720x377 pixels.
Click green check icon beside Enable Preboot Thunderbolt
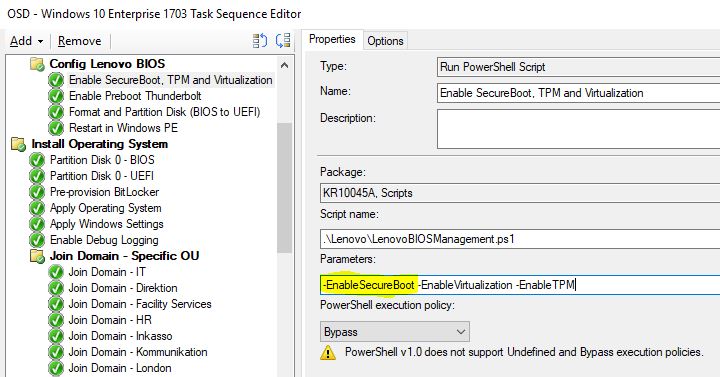(56, 96)
